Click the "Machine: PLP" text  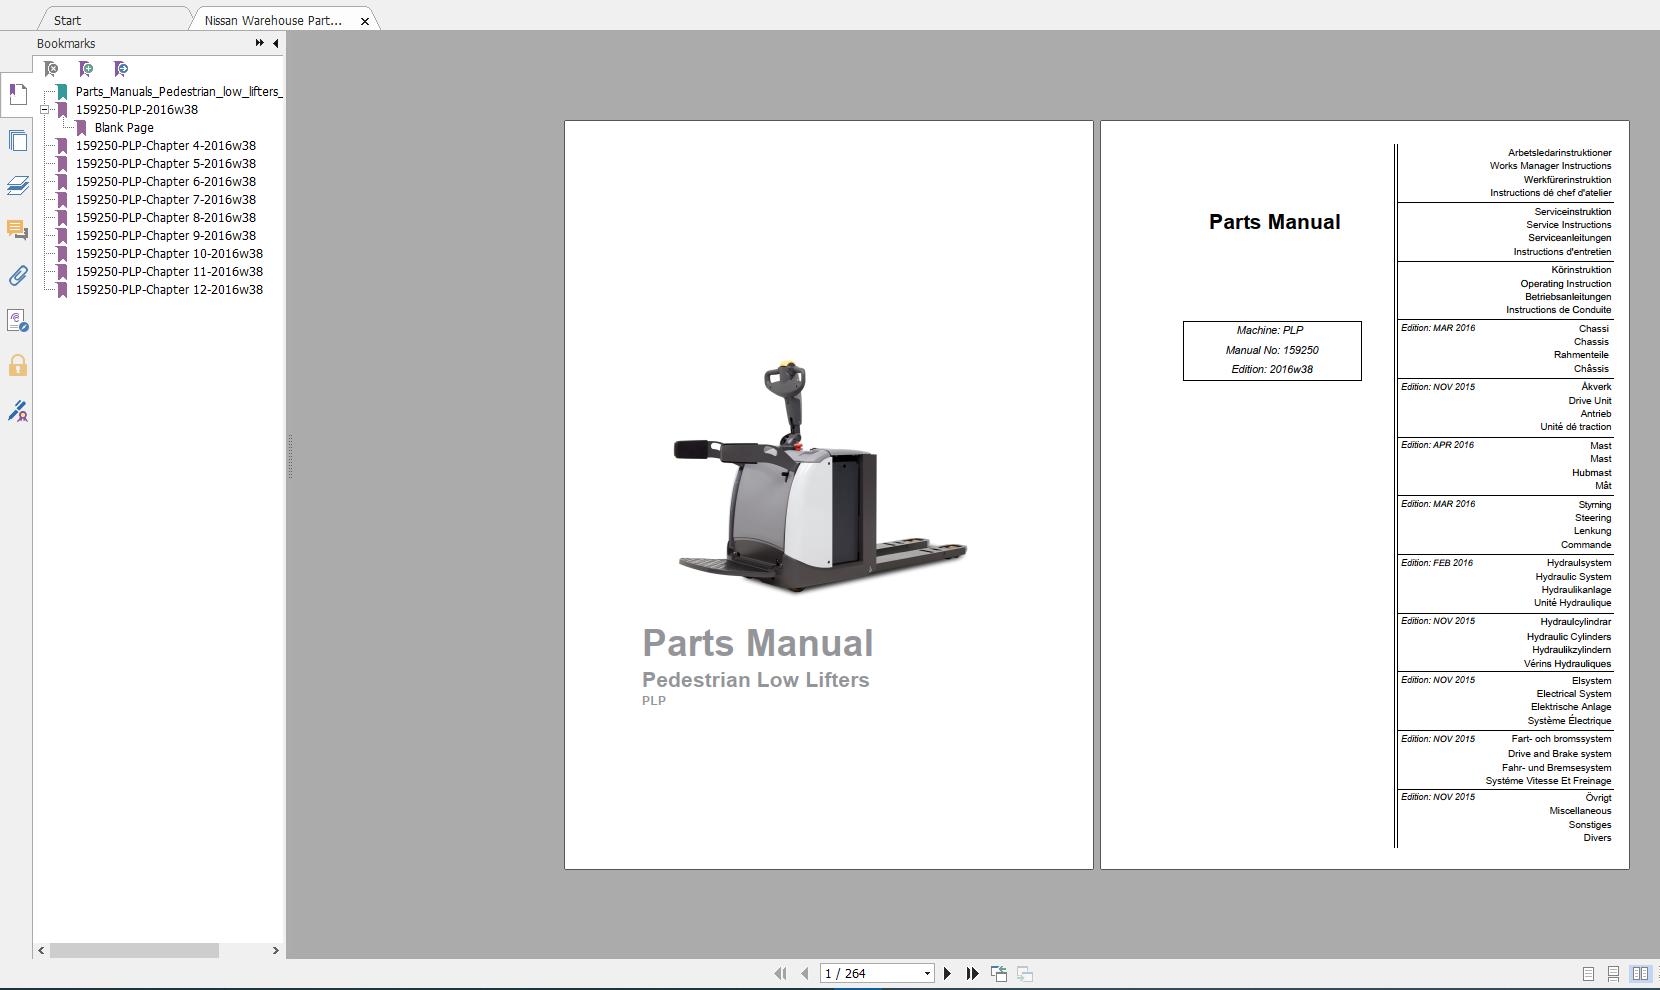point(1270,330)
